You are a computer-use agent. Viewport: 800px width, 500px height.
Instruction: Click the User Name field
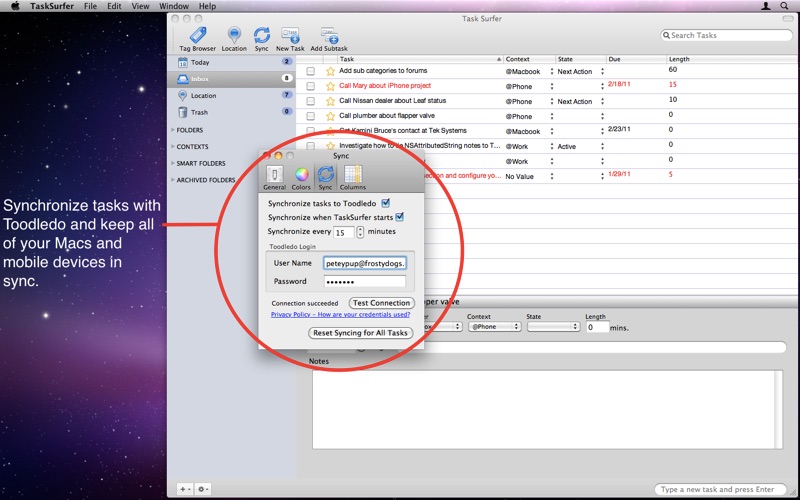(365, 263)
